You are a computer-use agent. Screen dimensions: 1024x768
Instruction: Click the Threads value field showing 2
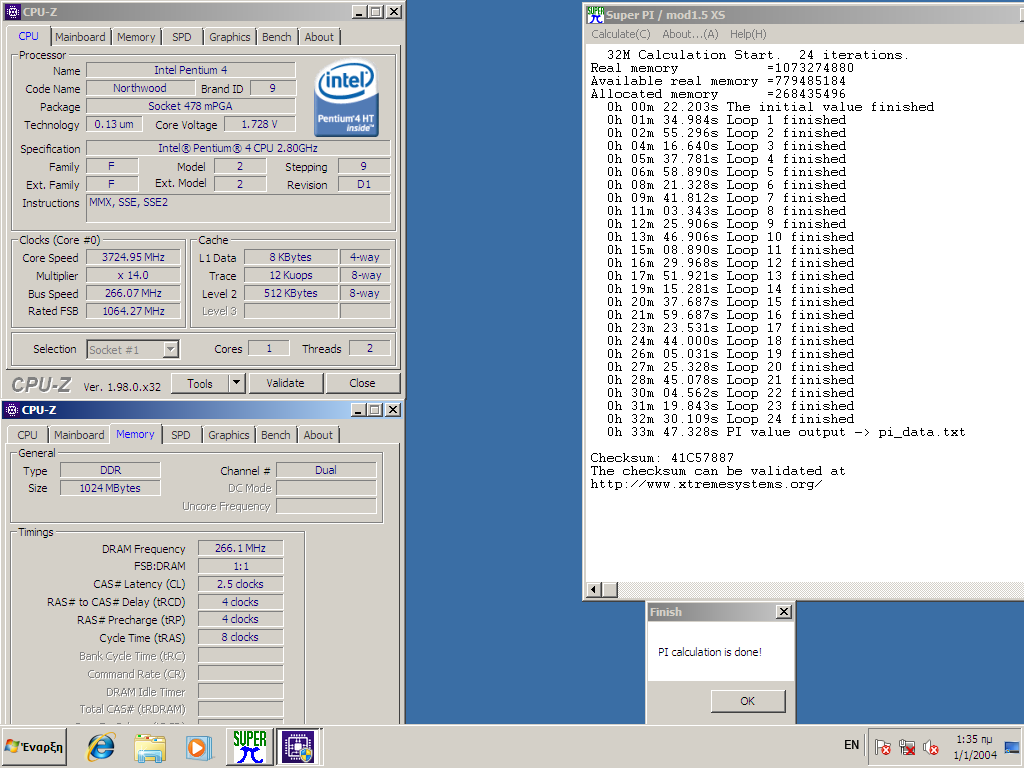[x=370, y=348]
